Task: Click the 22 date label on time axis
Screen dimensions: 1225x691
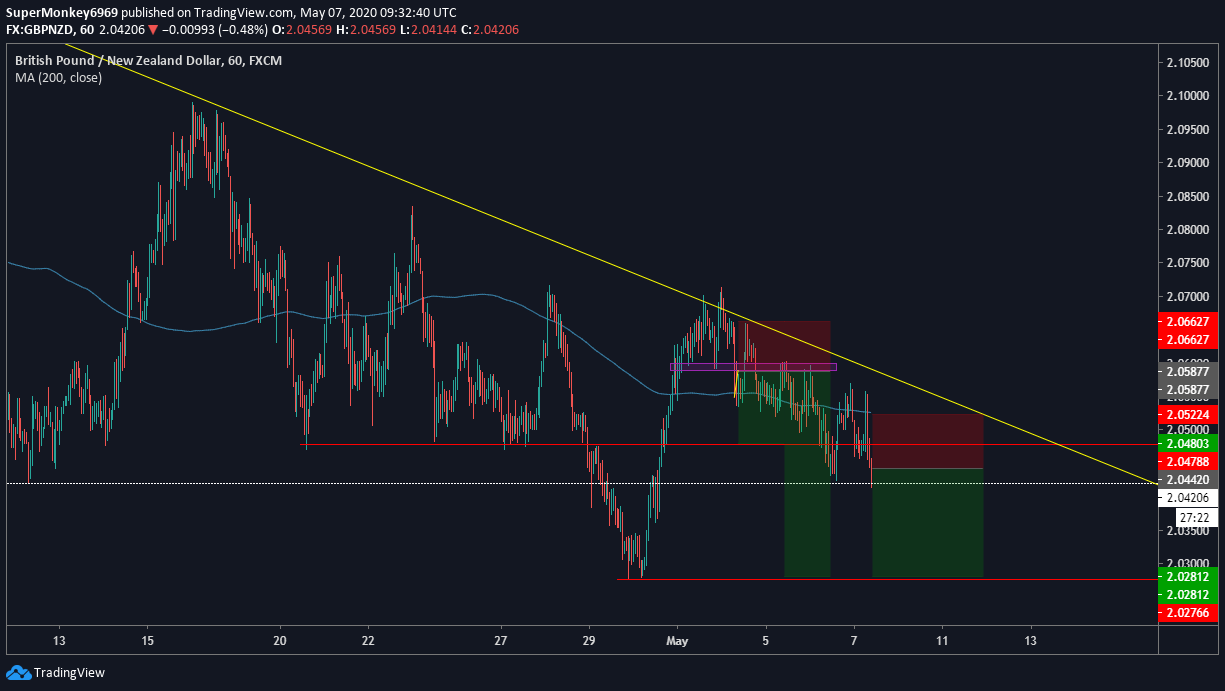Action: [368, 640]
